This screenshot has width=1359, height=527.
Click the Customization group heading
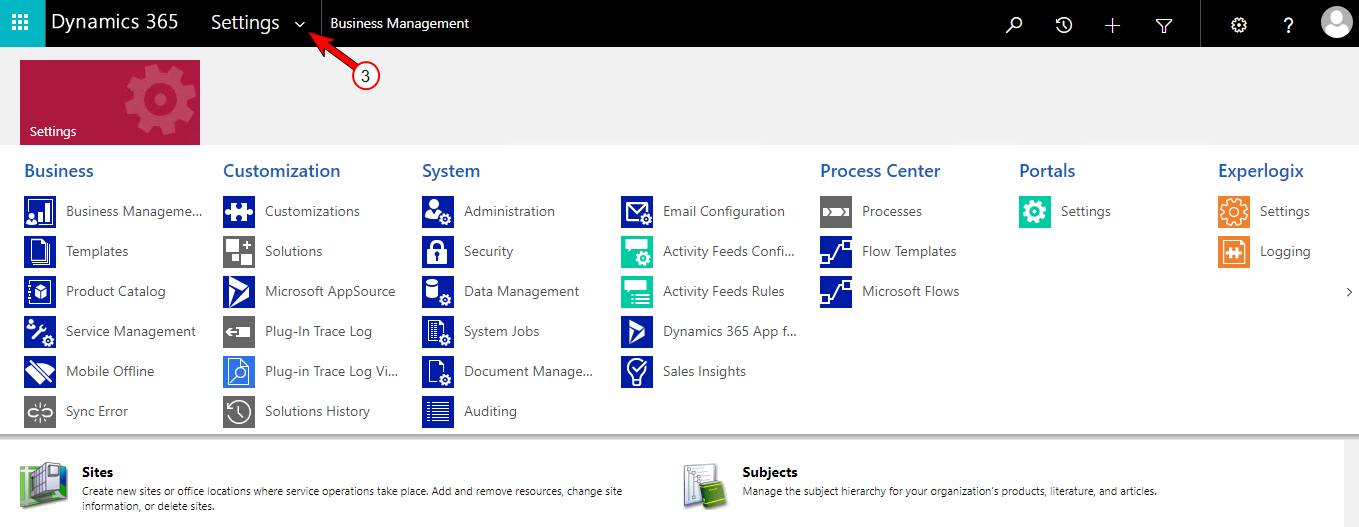coord(282,171)
